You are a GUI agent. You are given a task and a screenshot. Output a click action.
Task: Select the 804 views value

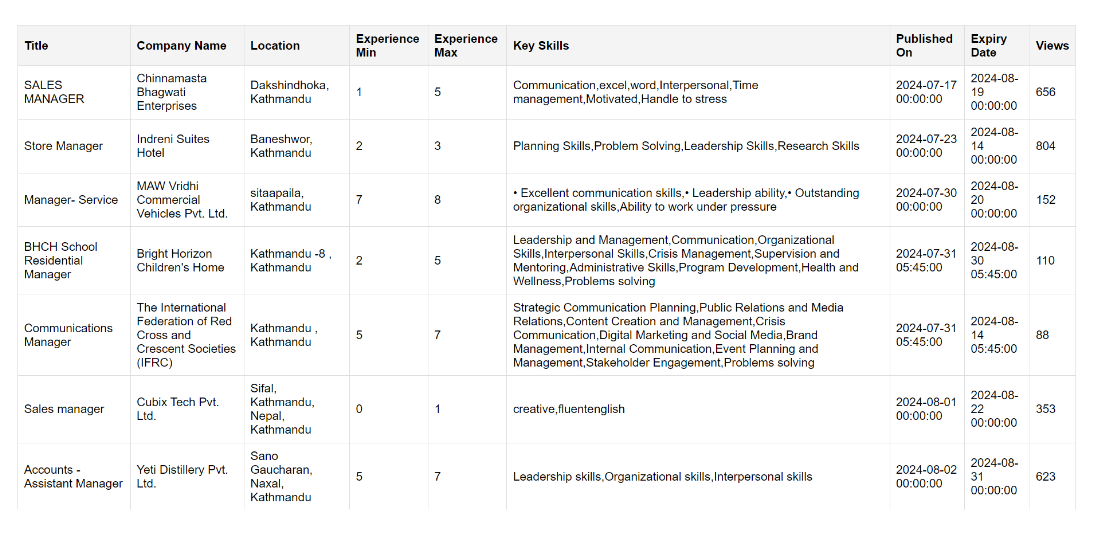coord(1045,146)
